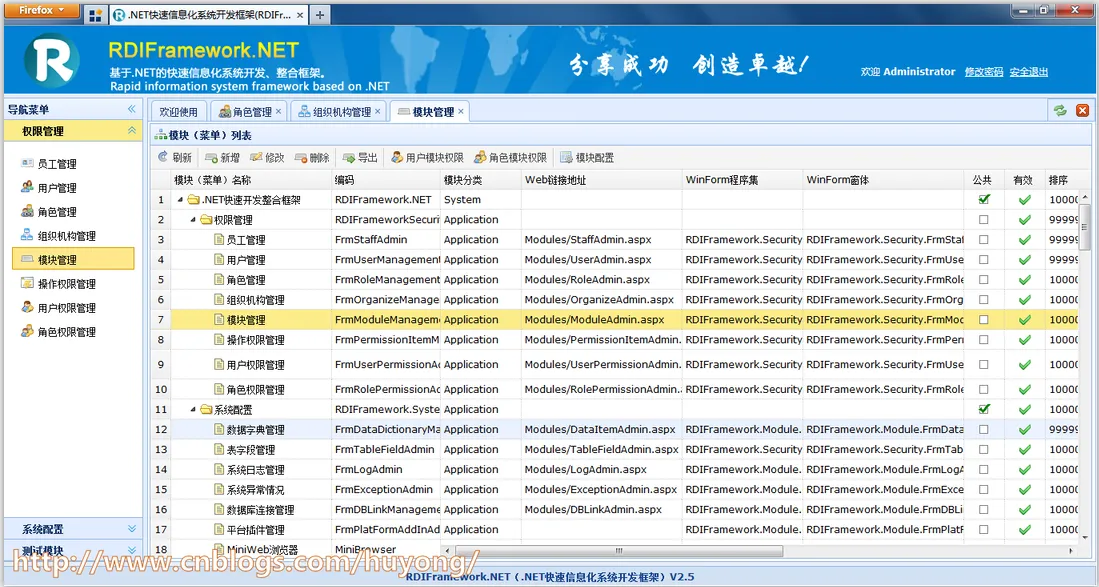Toggle 公共 checkbox for .NET快速开发整合框架 row
This screenshot has height=587, width=1099.
(x=984, y=200)
